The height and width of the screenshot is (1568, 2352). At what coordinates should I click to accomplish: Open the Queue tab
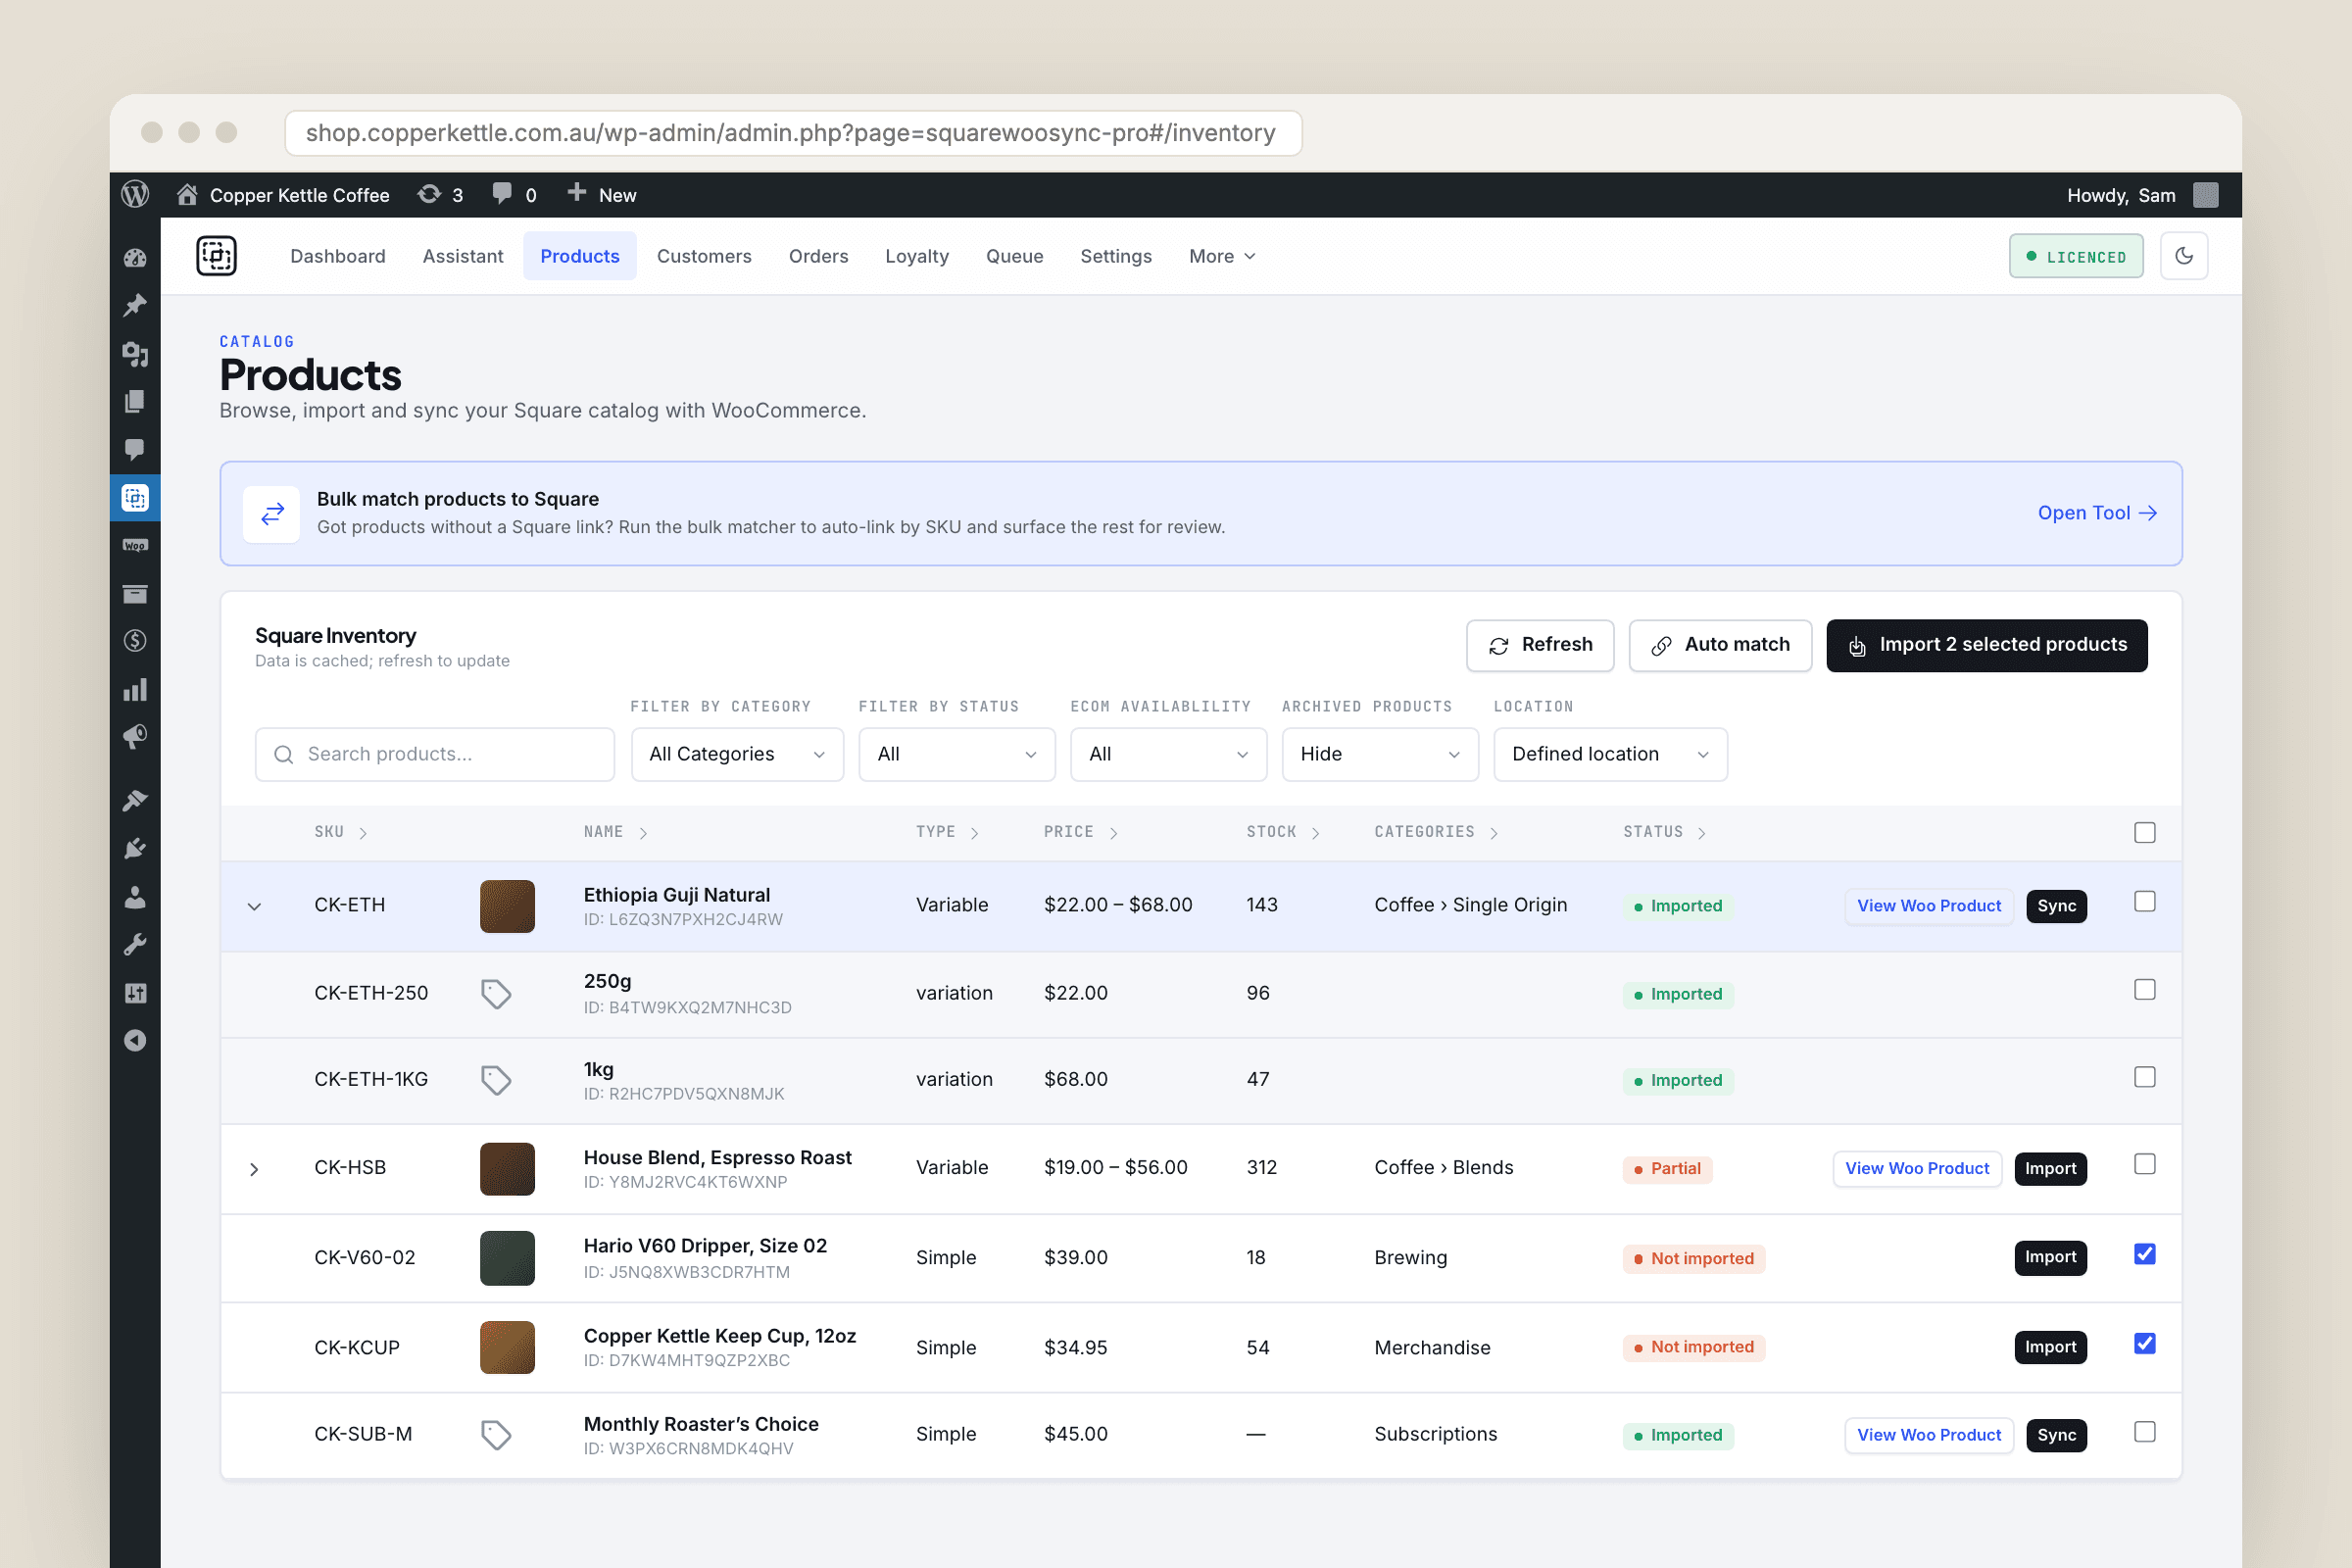[x=1014, y=256]
